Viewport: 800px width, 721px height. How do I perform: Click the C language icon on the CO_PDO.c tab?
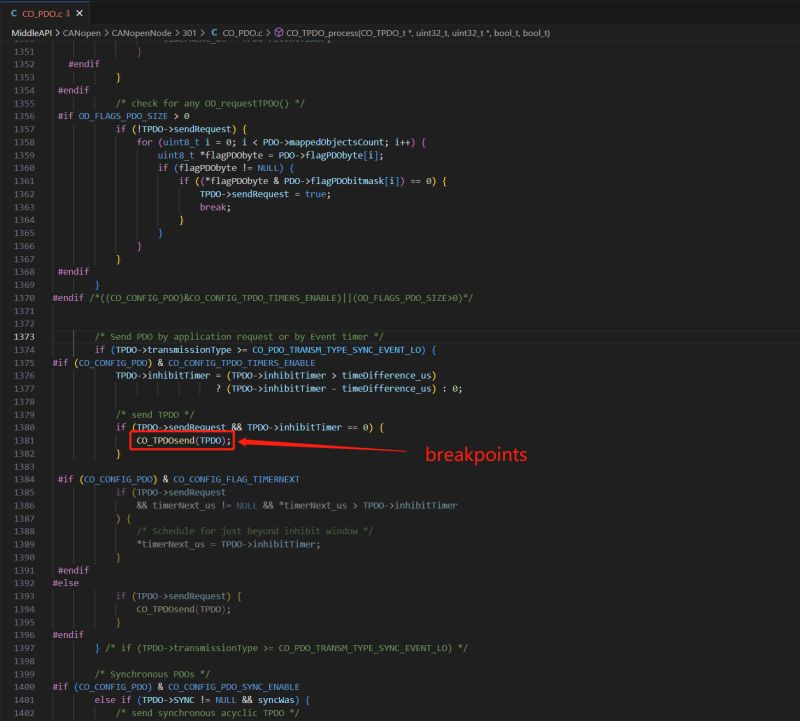[14, 15]
